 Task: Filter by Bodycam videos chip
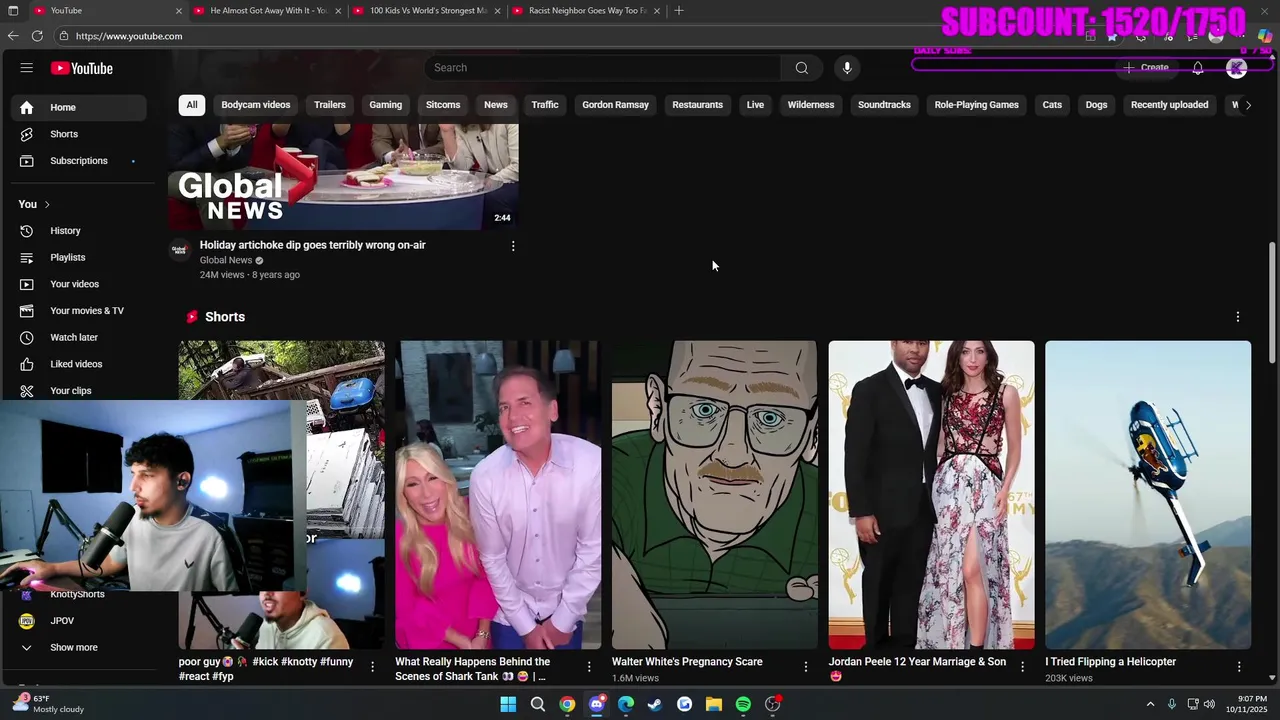click(256, 105)
